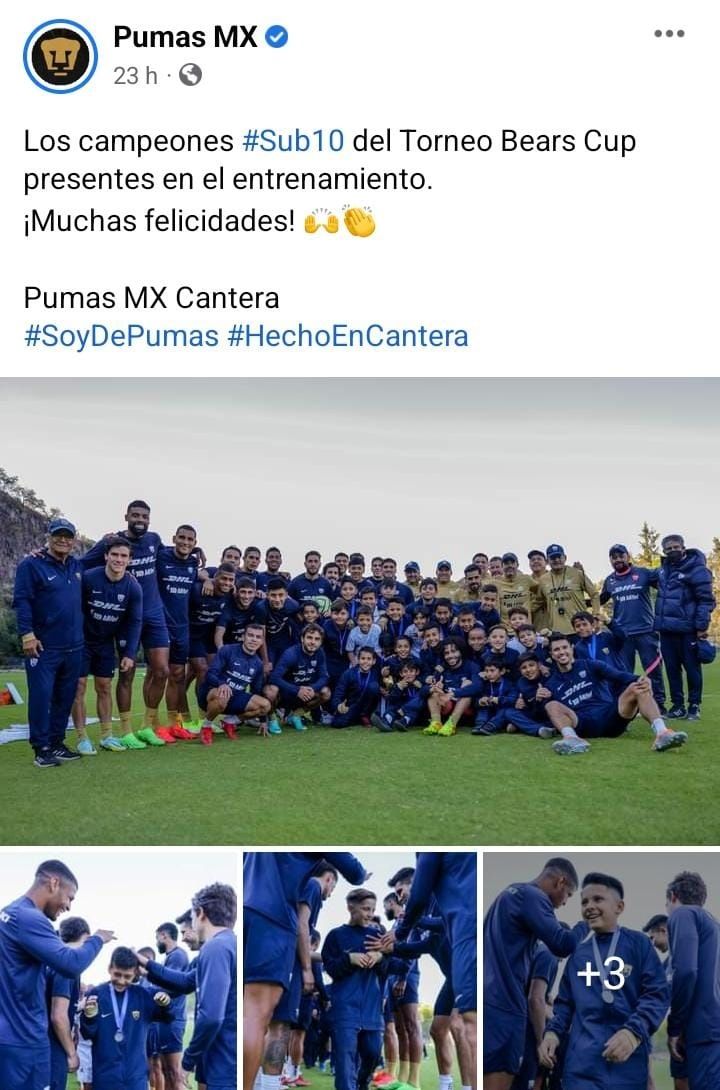Click the ¡Muchas felicidades! text
Screen dimensions: 720x1090
(160, 221)
